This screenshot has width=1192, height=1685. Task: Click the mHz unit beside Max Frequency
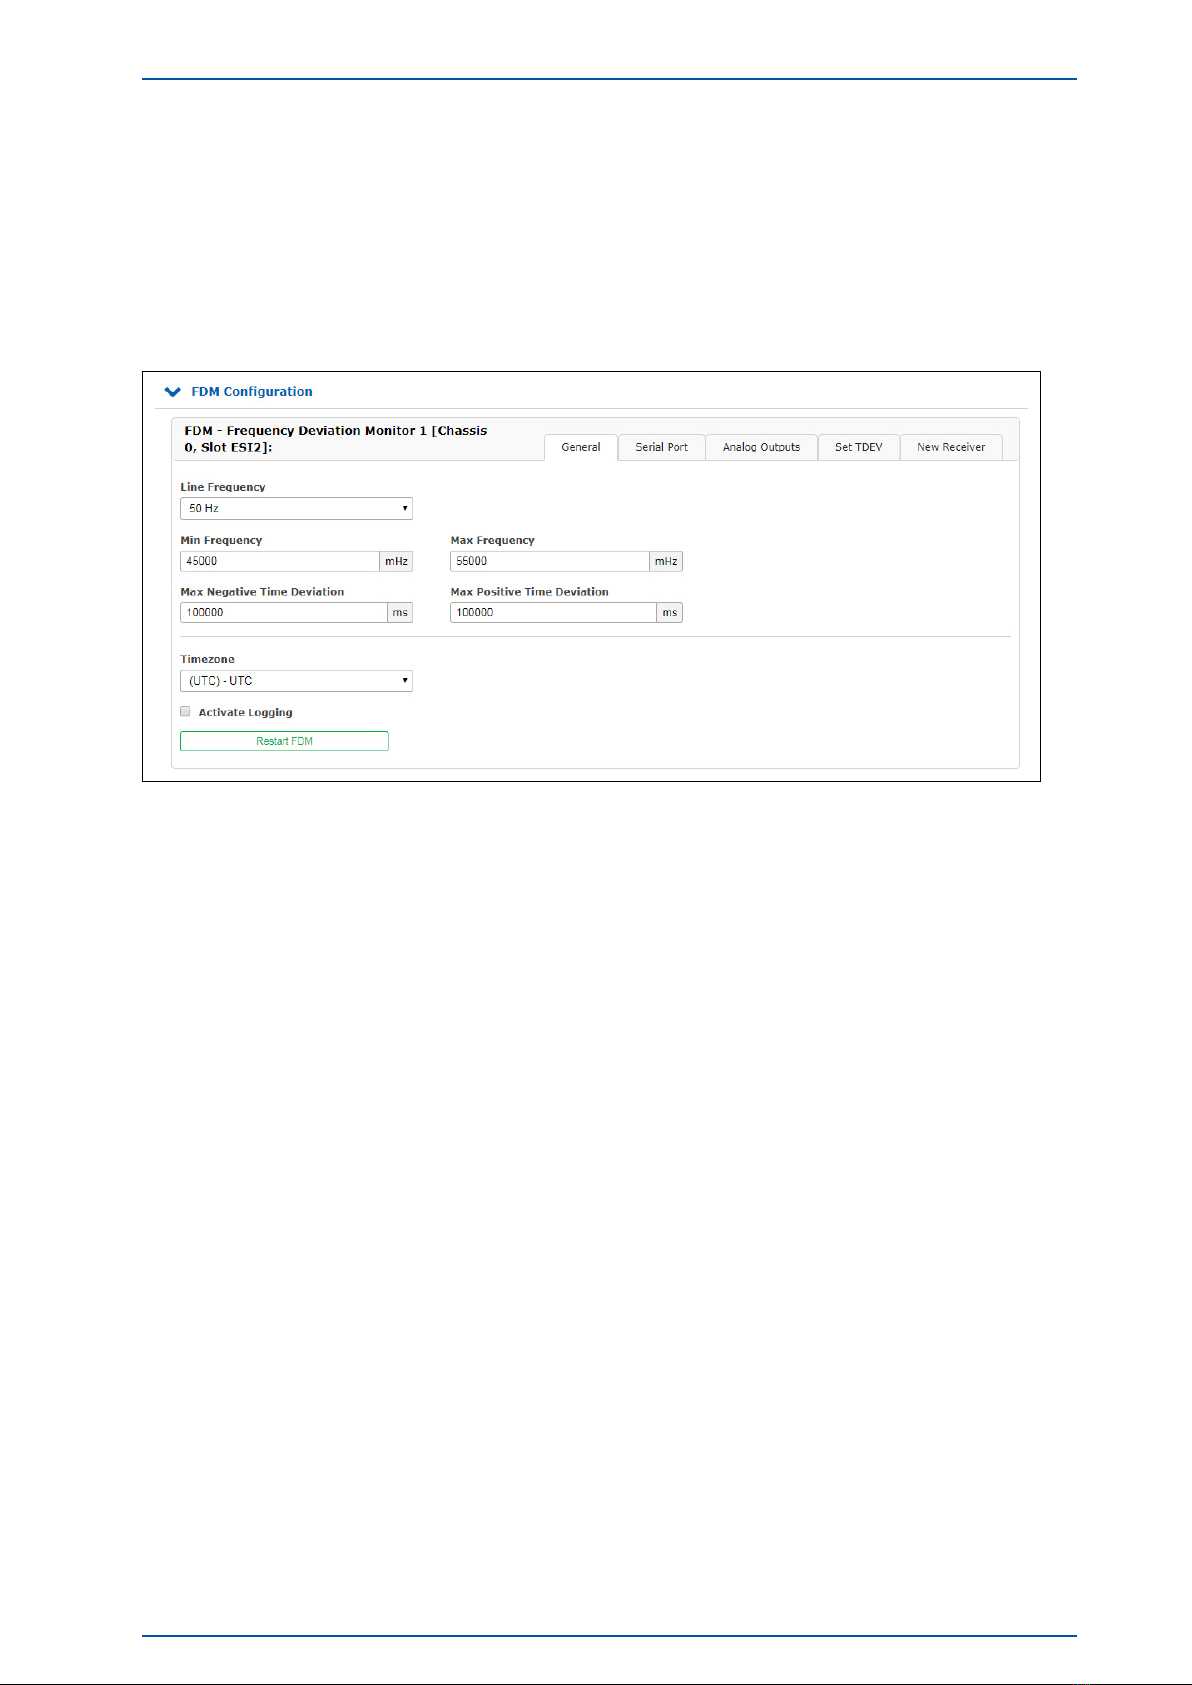(x=666, y=561)
